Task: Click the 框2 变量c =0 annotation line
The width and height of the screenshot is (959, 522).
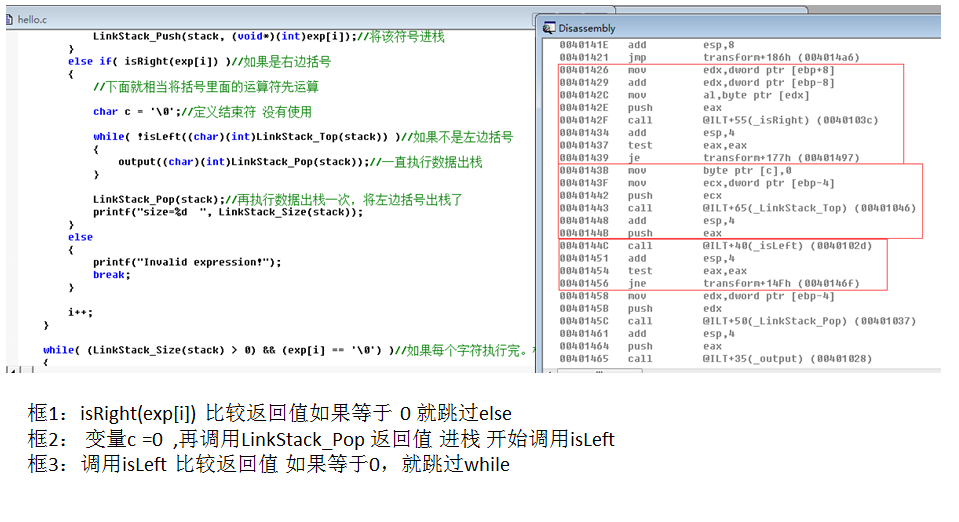Action: click(321, 439)
